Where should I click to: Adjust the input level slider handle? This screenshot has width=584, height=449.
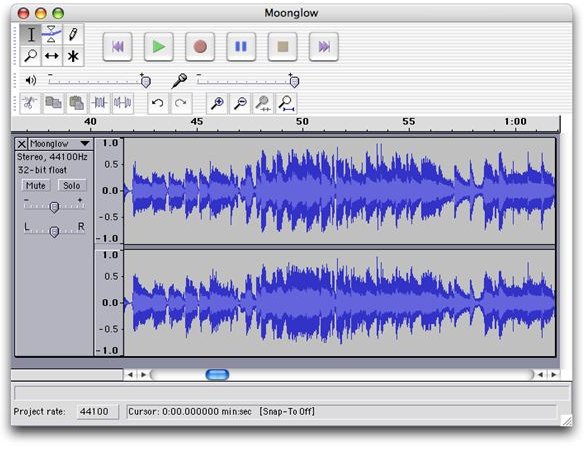click(x=294, y=82)
